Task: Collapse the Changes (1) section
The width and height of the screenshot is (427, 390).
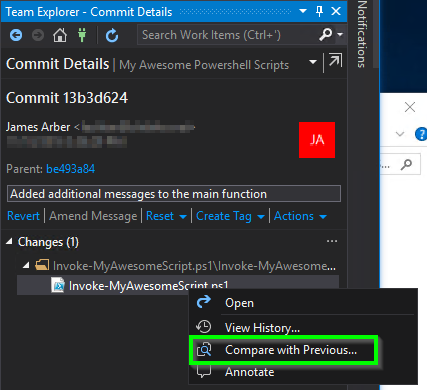Action: (9, 241)
